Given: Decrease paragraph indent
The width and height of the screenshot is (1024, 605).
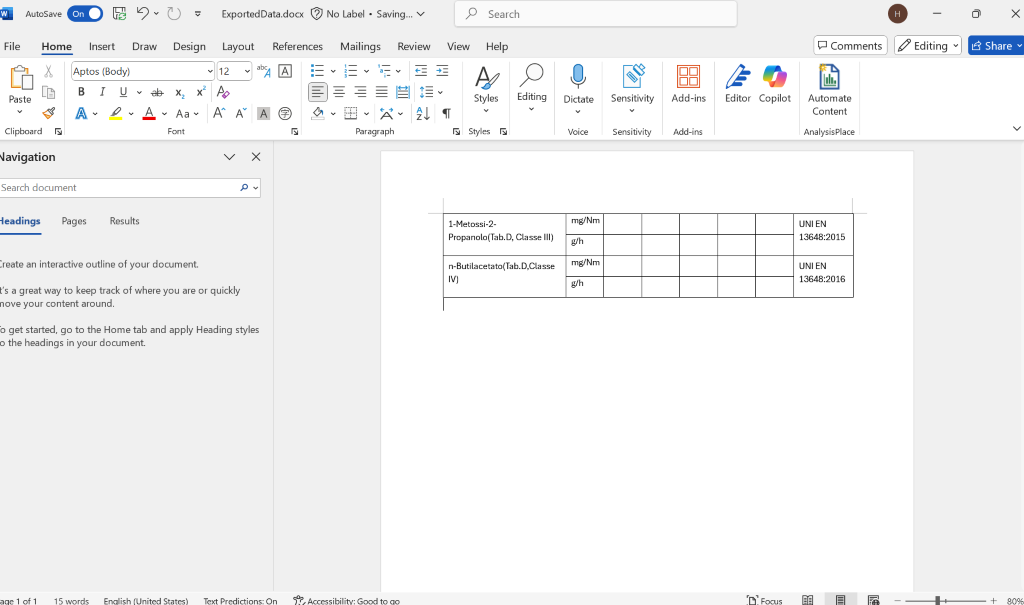Looking at the screenshot, I should click(421, 71).
